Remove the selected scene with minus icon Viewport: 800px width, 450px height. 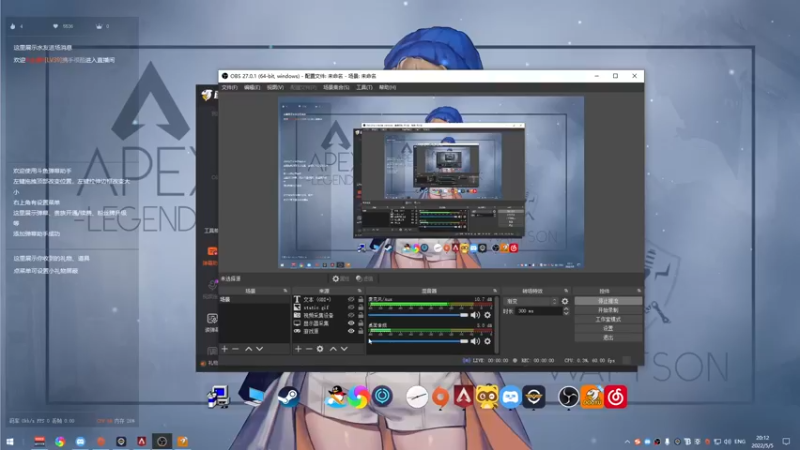[235, 349]
